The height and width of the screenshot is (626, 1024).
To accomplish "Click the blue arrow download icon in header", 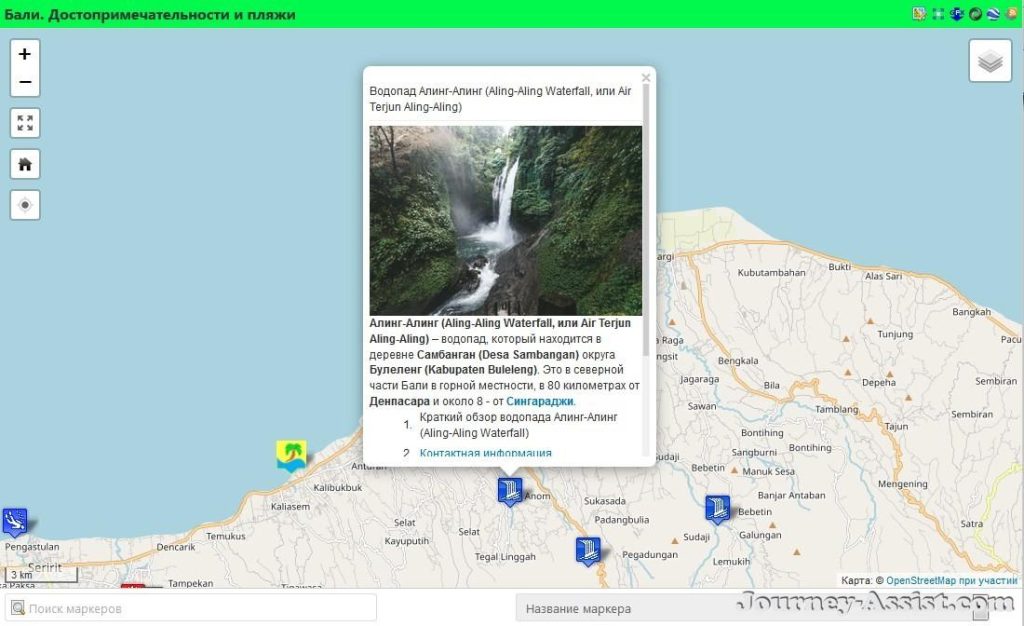I will [x=957, y=14].
